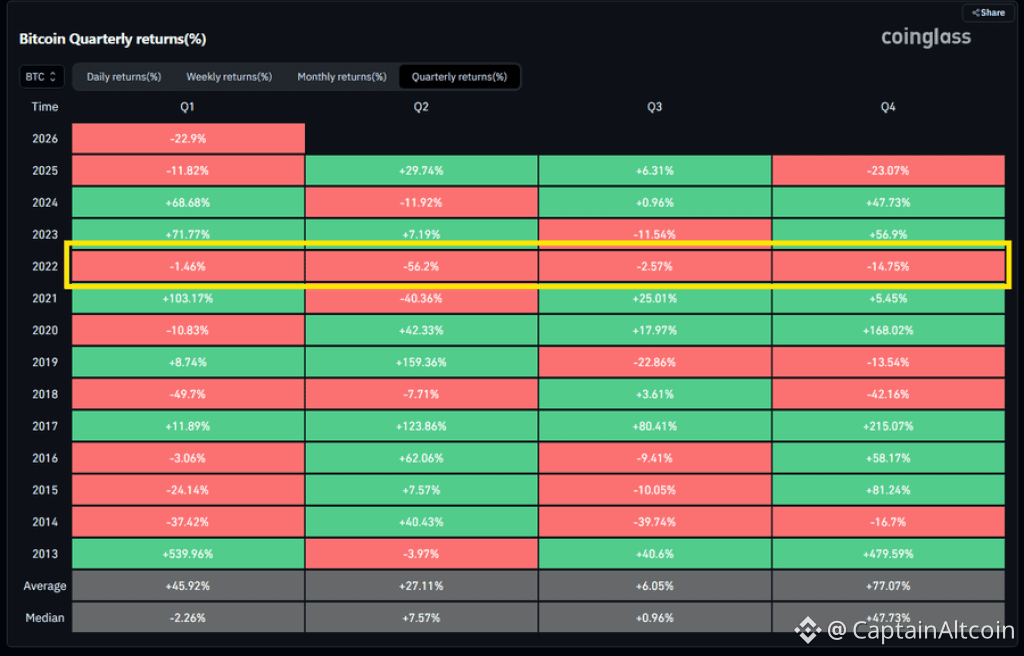The width and height of the screenshot is (1024, 656).
Task: Select the 2018 Q1 cell -49.7%
Action: tap(188, 394)
